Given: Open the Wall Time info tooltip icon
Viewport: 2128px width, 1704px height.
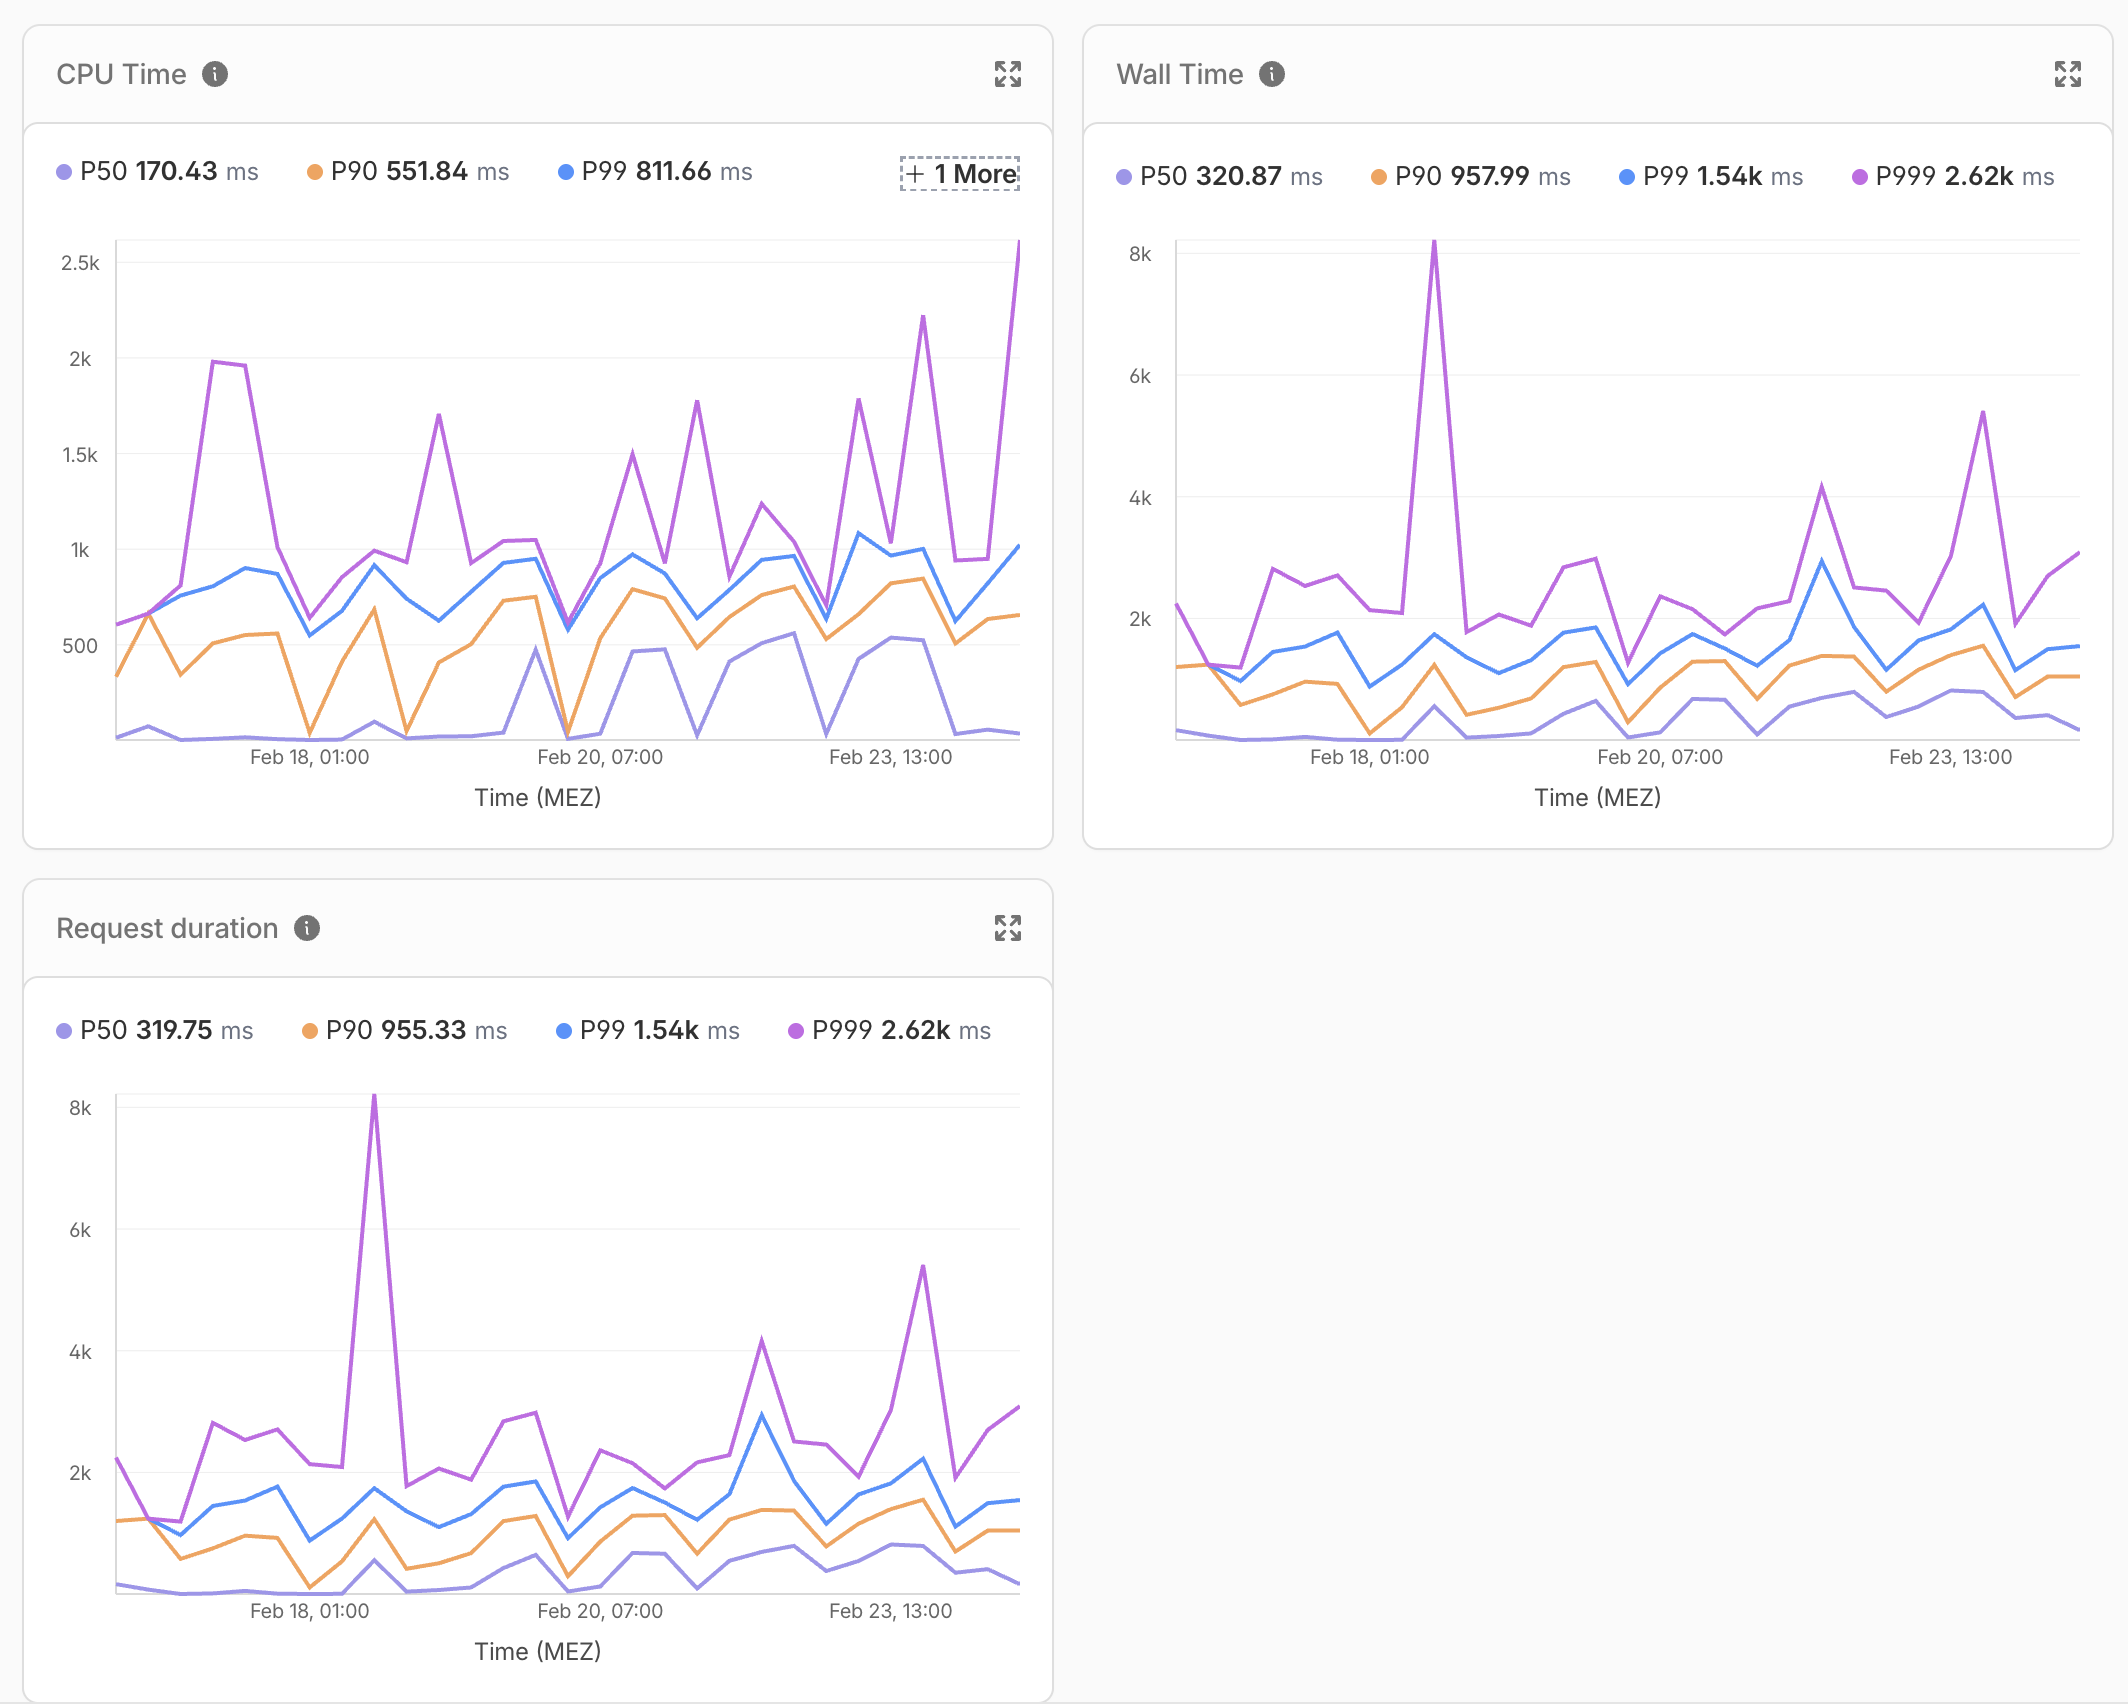Looking at the screenshot, I should 1271,74.
